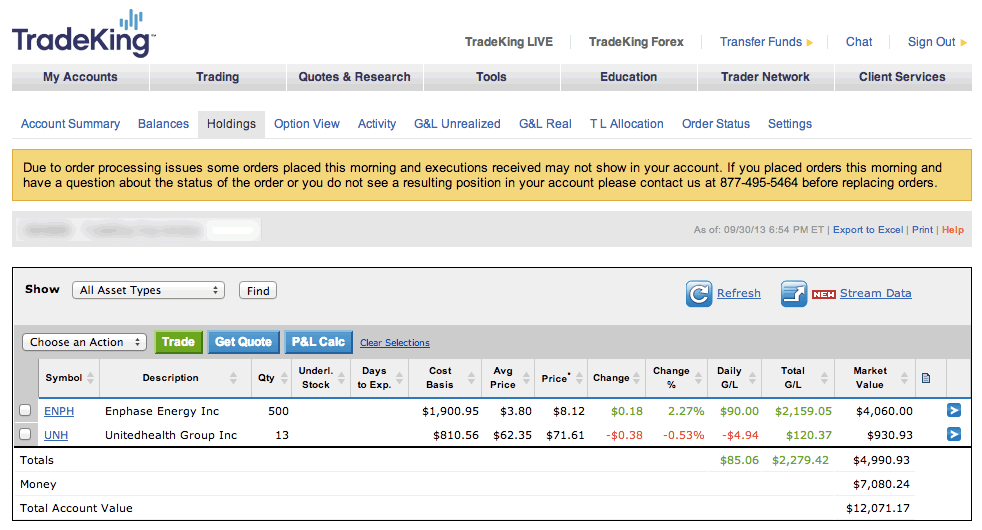Open the Trader Network menu
This screenshot has width=982, height=530.
tap(765, 77)
